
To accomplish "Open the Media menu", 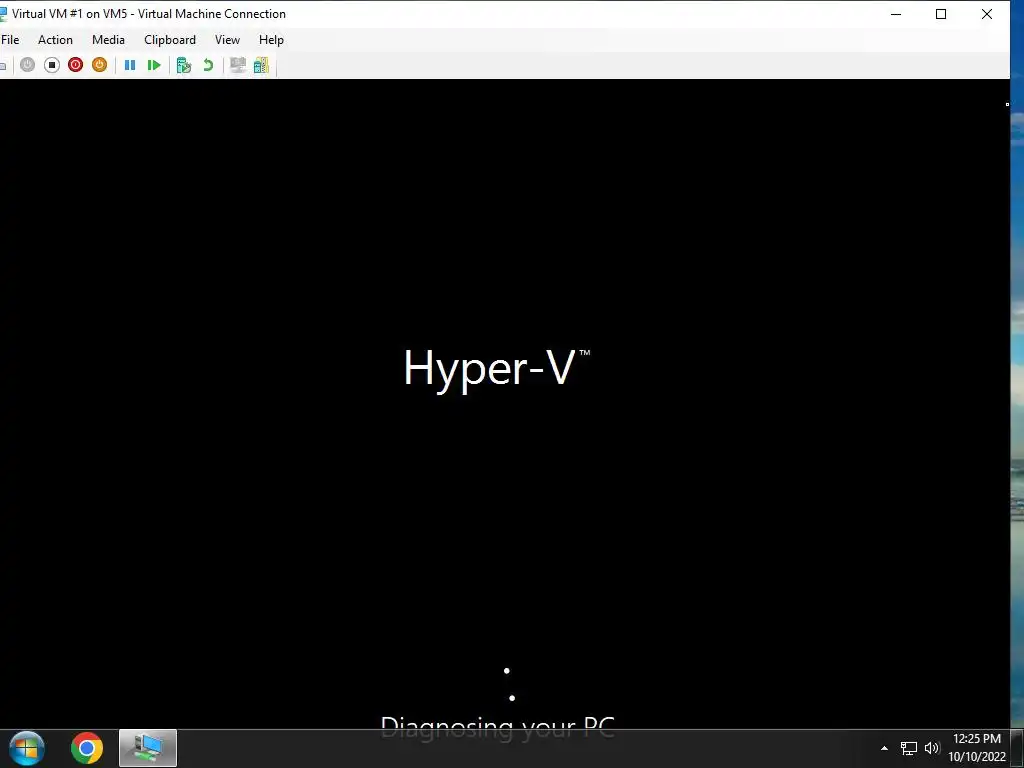I will [108, 40].
